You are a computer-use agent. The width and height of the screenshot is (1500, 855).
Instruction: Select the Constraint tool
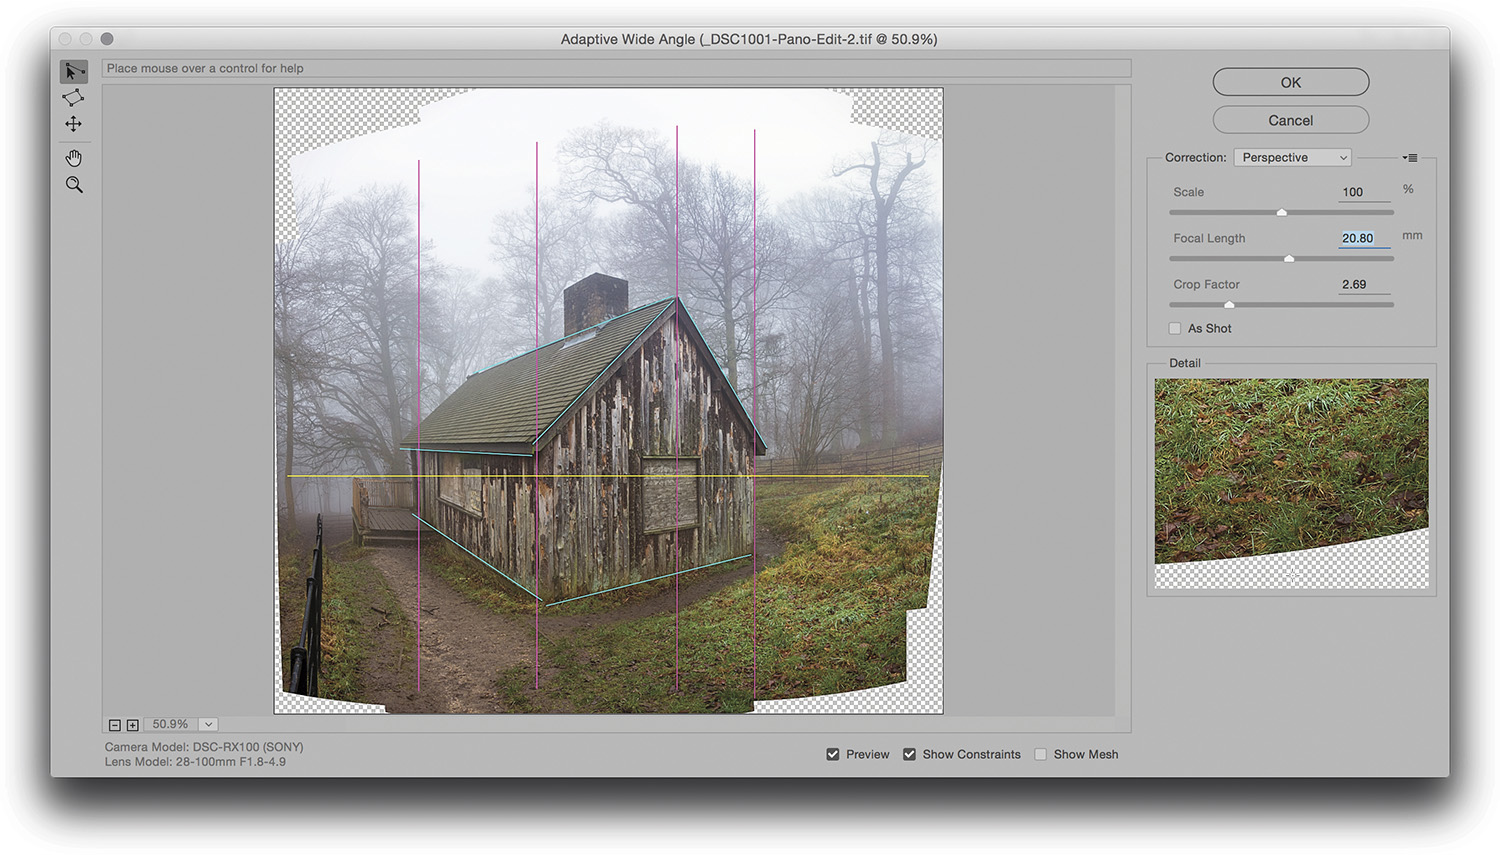pyautogui.click(x=73, y=71)
